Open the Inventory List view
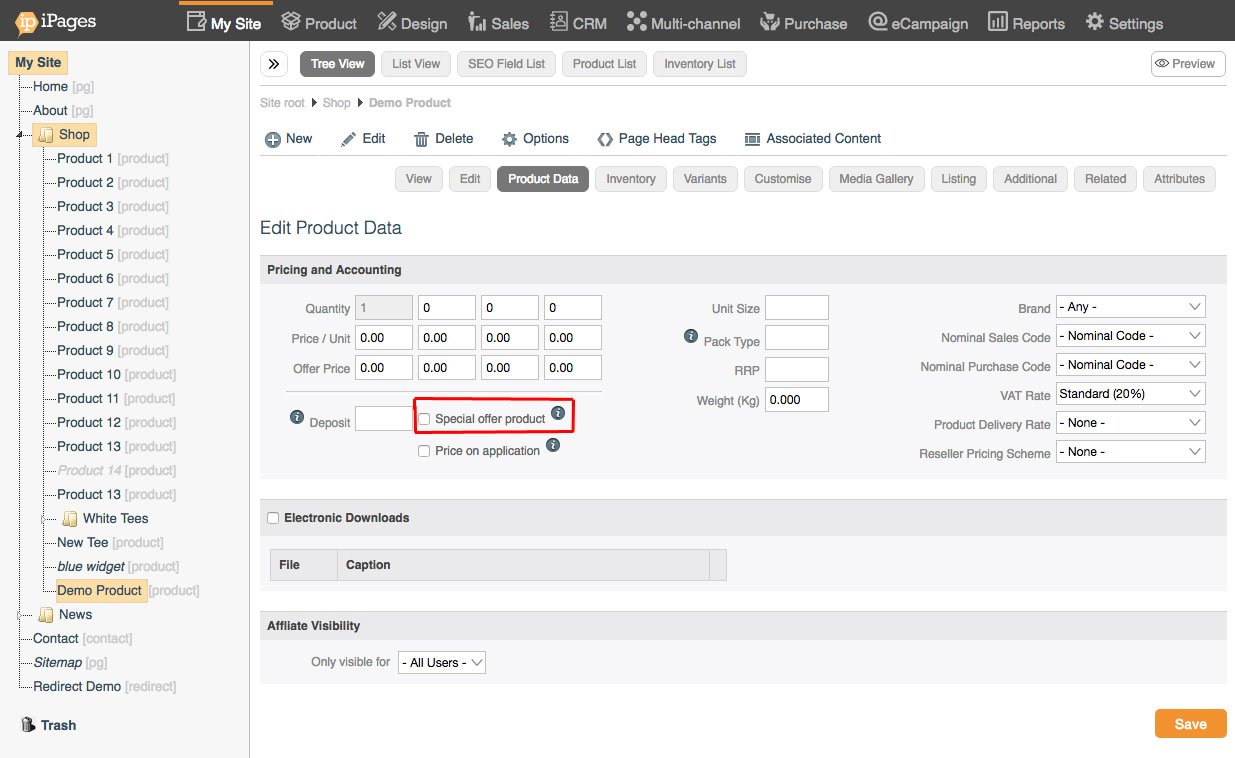 (x=700, y=64)
